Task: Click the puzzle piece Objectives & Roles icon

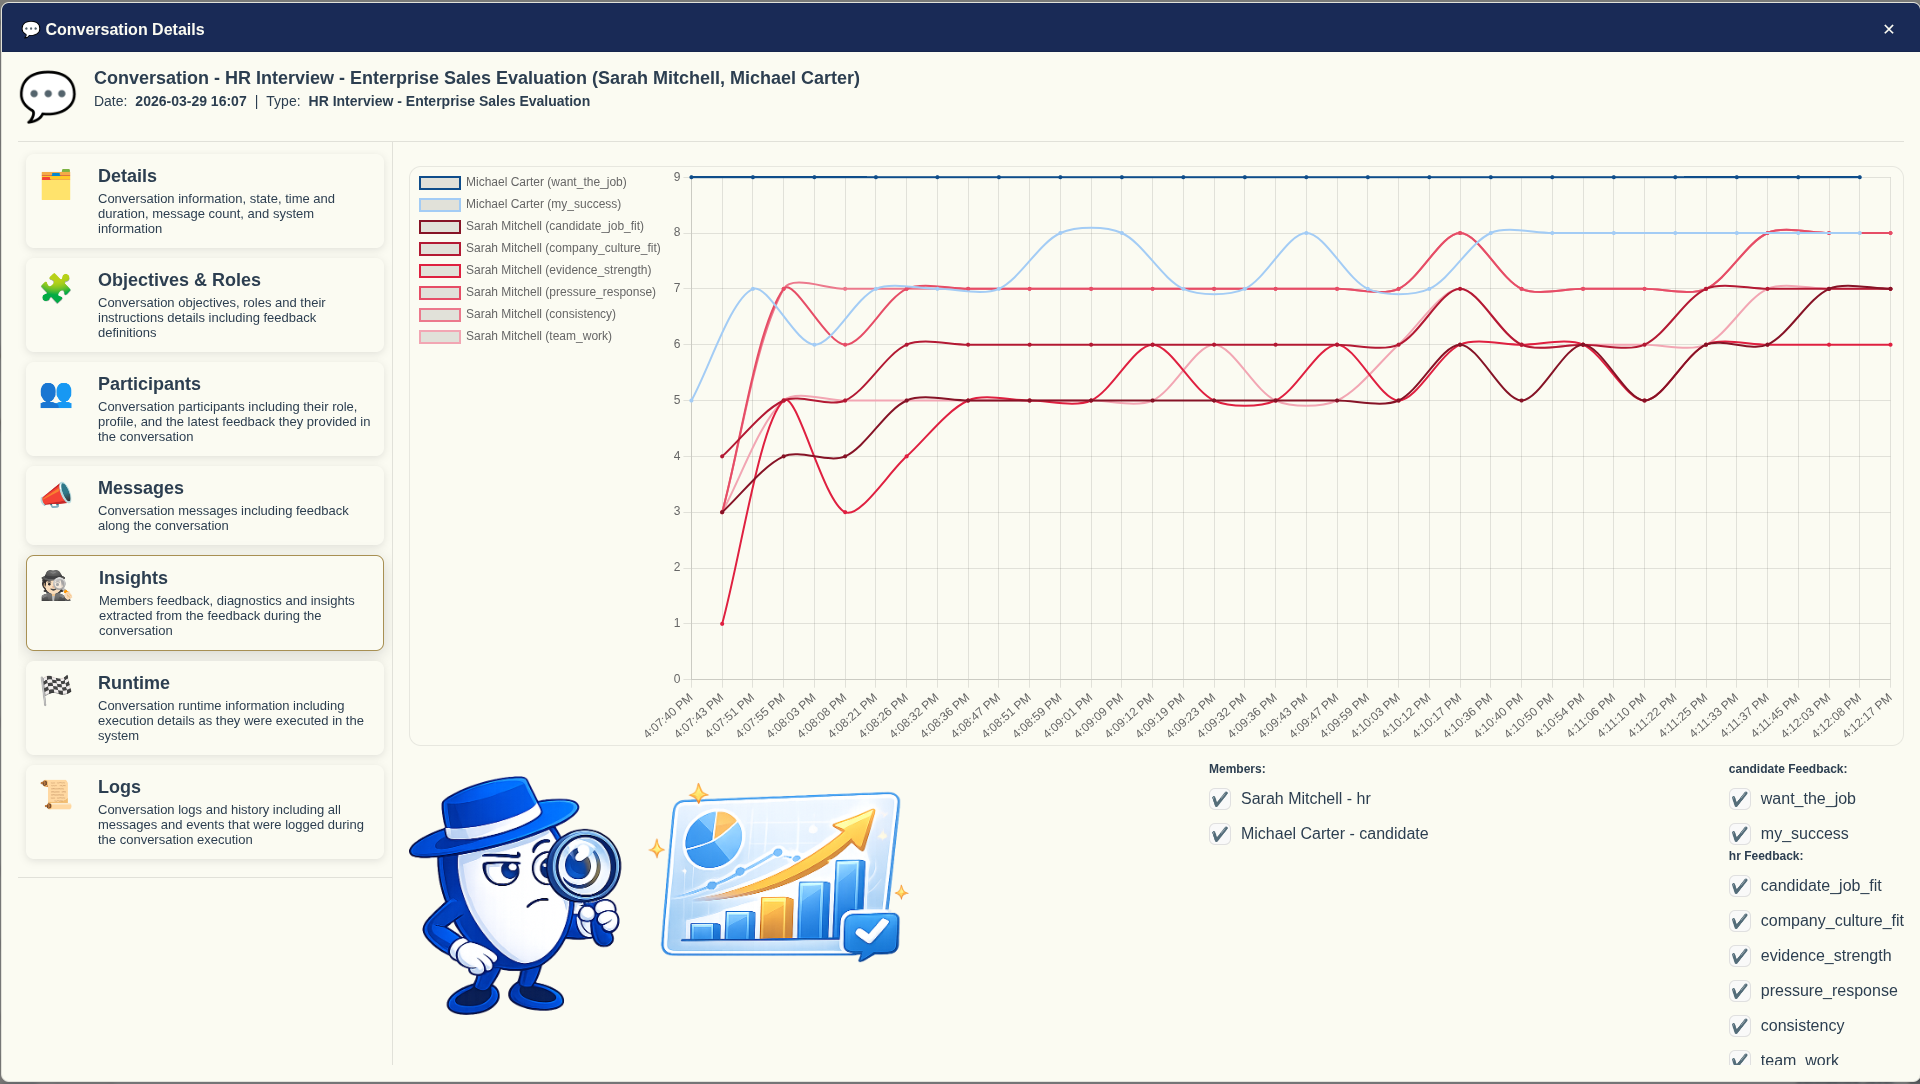Action: (x=56, y=289)
